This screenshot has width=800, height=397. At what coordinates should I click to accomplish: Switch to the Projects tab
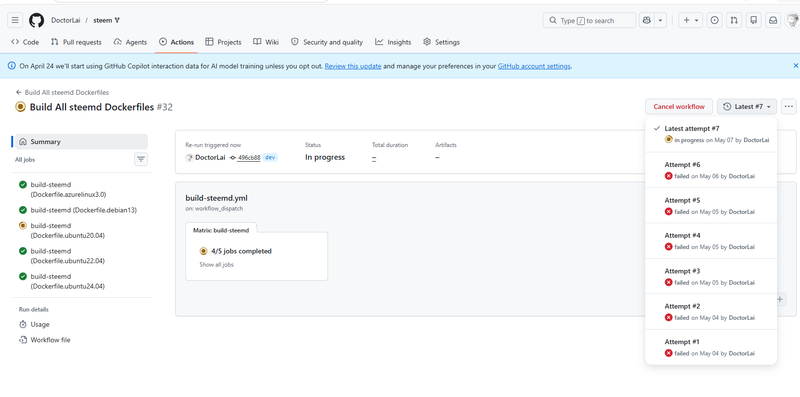(x=223, y=42)
